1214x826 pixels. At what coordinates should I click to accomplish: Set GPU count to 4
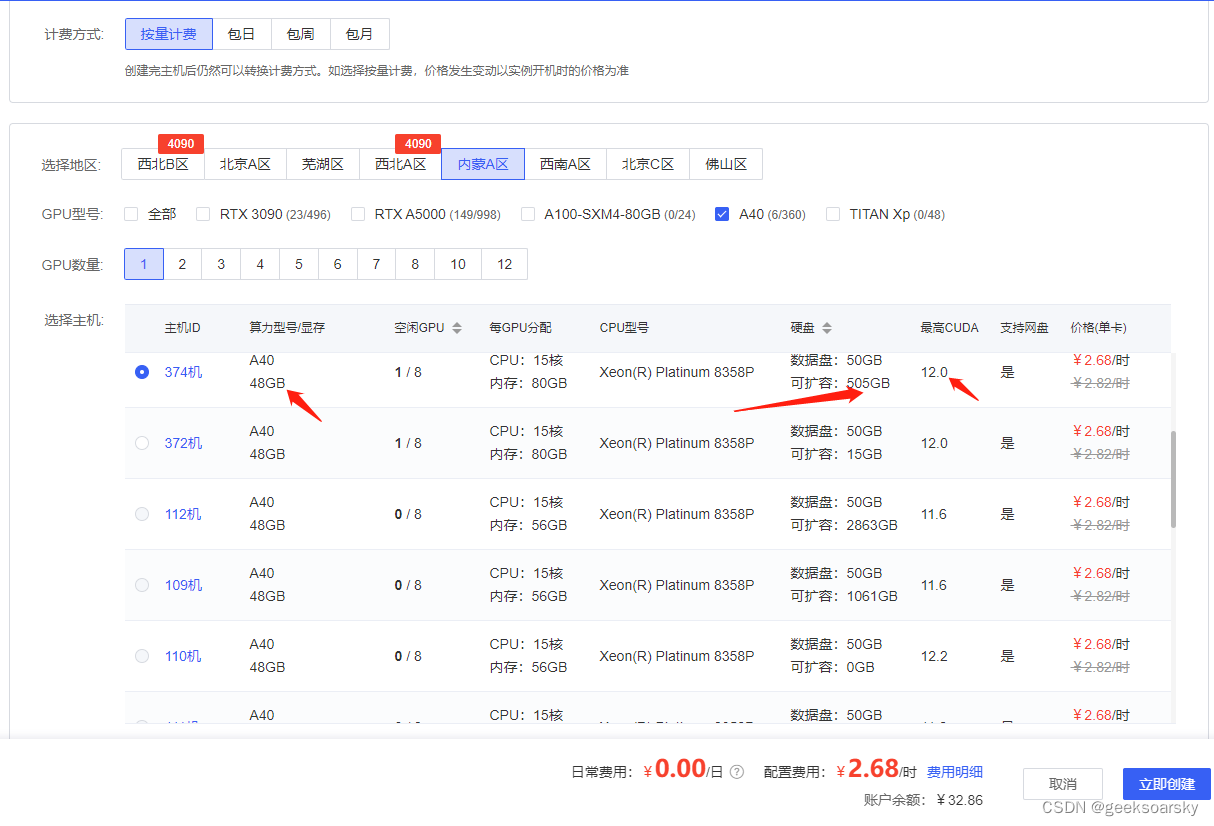pos(260,264)
